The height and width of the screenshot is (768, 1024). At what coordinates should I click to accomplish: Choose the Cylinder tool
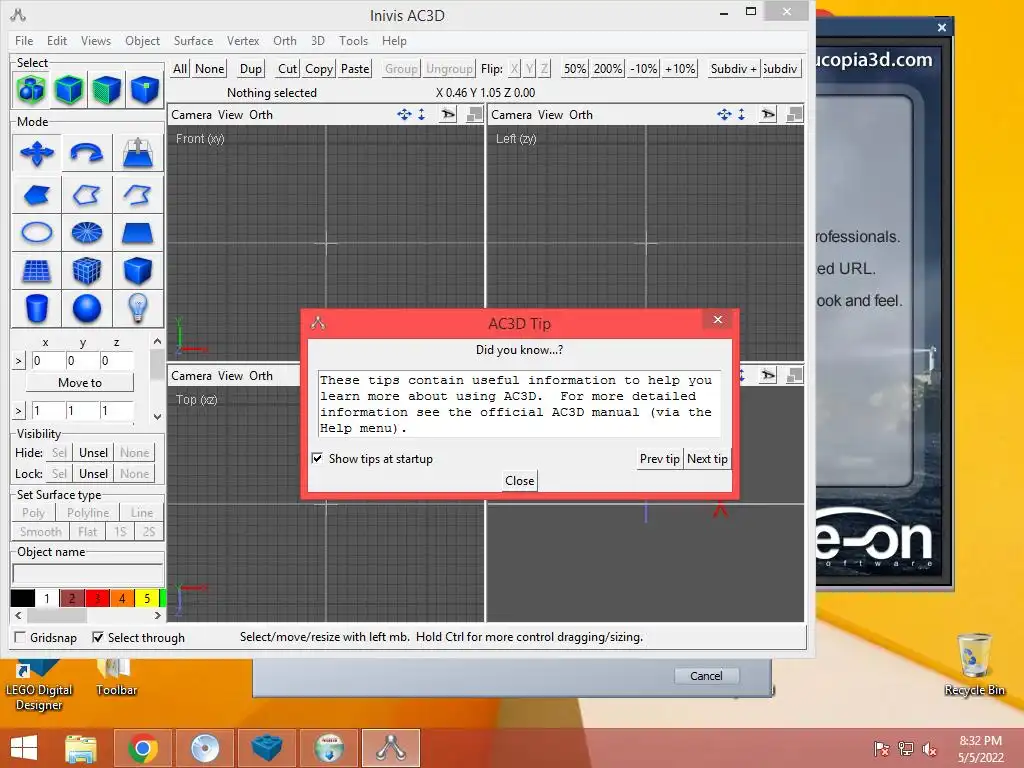pyautogui.click(x=37, y=308)
